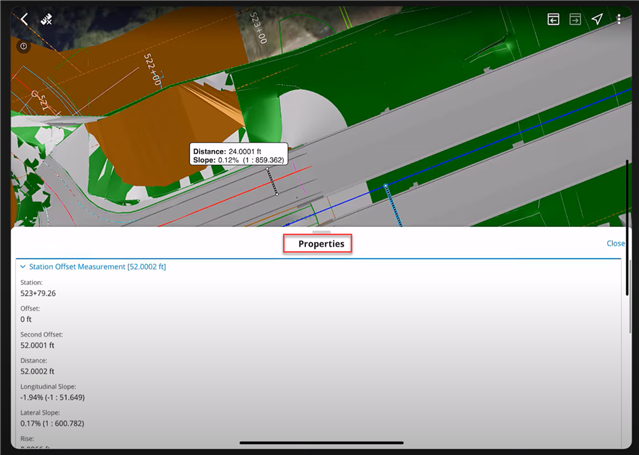Select the black dotted measurement line
Screen dimensions: 639x455
point(271,181)
